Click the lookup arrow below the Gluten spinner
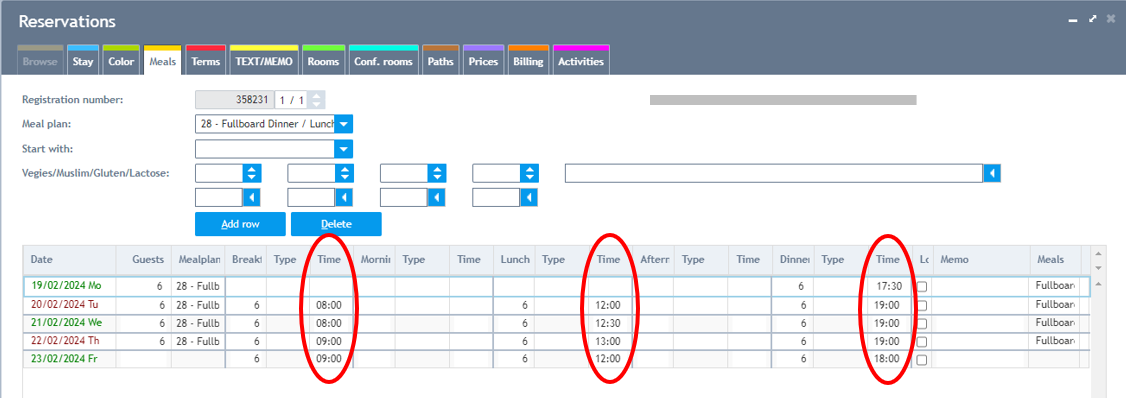This screenshot has height=398, width=1126. [437, 197]
